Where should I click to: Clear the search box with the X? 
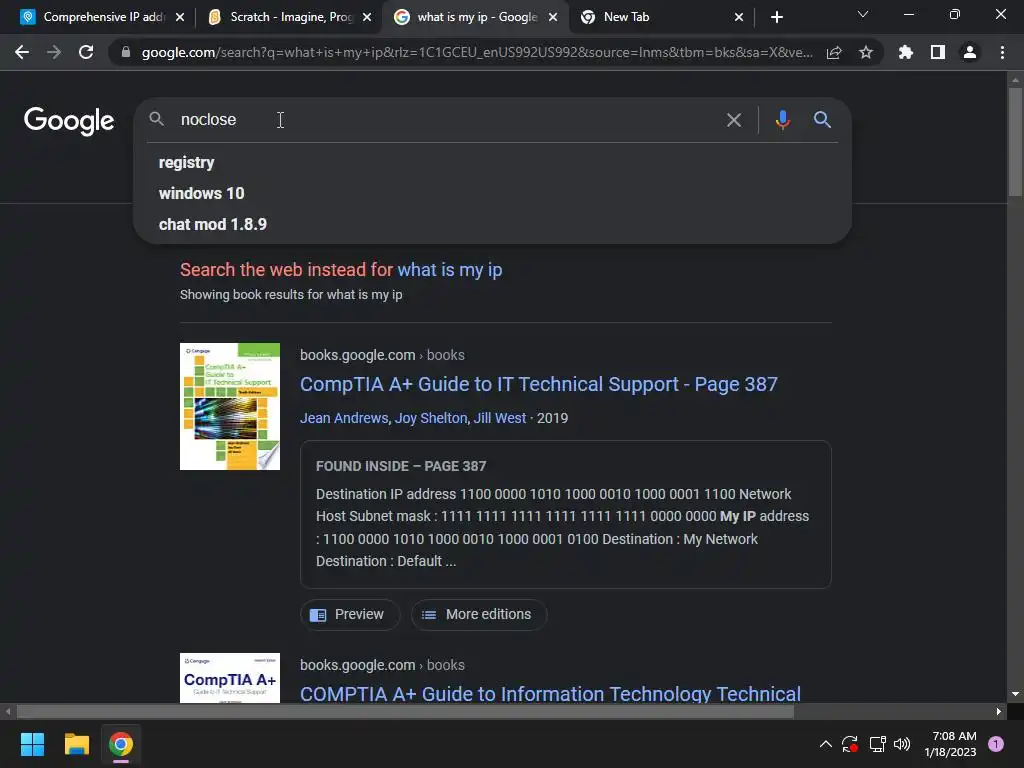(x=734, y=120)
